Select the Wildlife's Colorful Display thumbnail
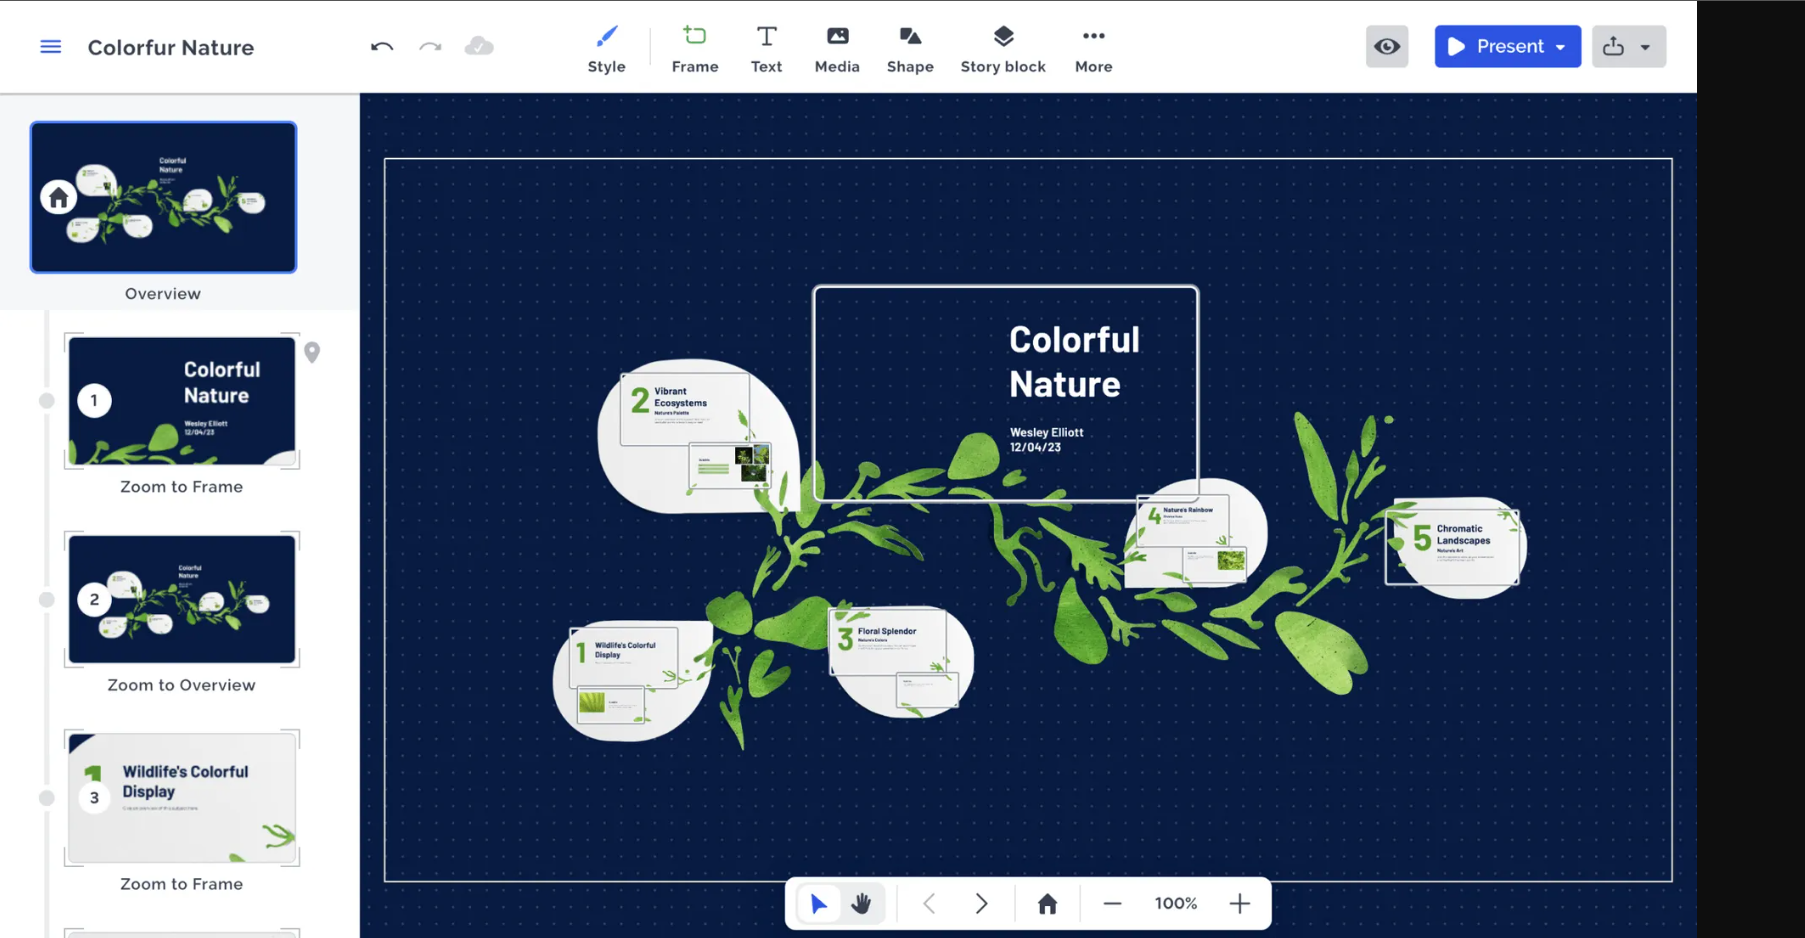The height and width of the screenshot is (938, 1805). (x=182, y=797)
